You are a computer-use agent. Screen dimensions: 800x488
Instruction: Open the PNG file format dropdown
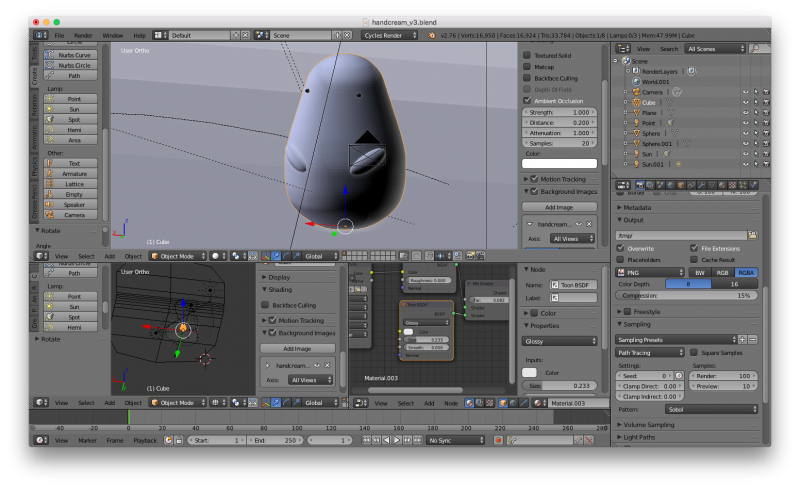click(x=650, y=273)
